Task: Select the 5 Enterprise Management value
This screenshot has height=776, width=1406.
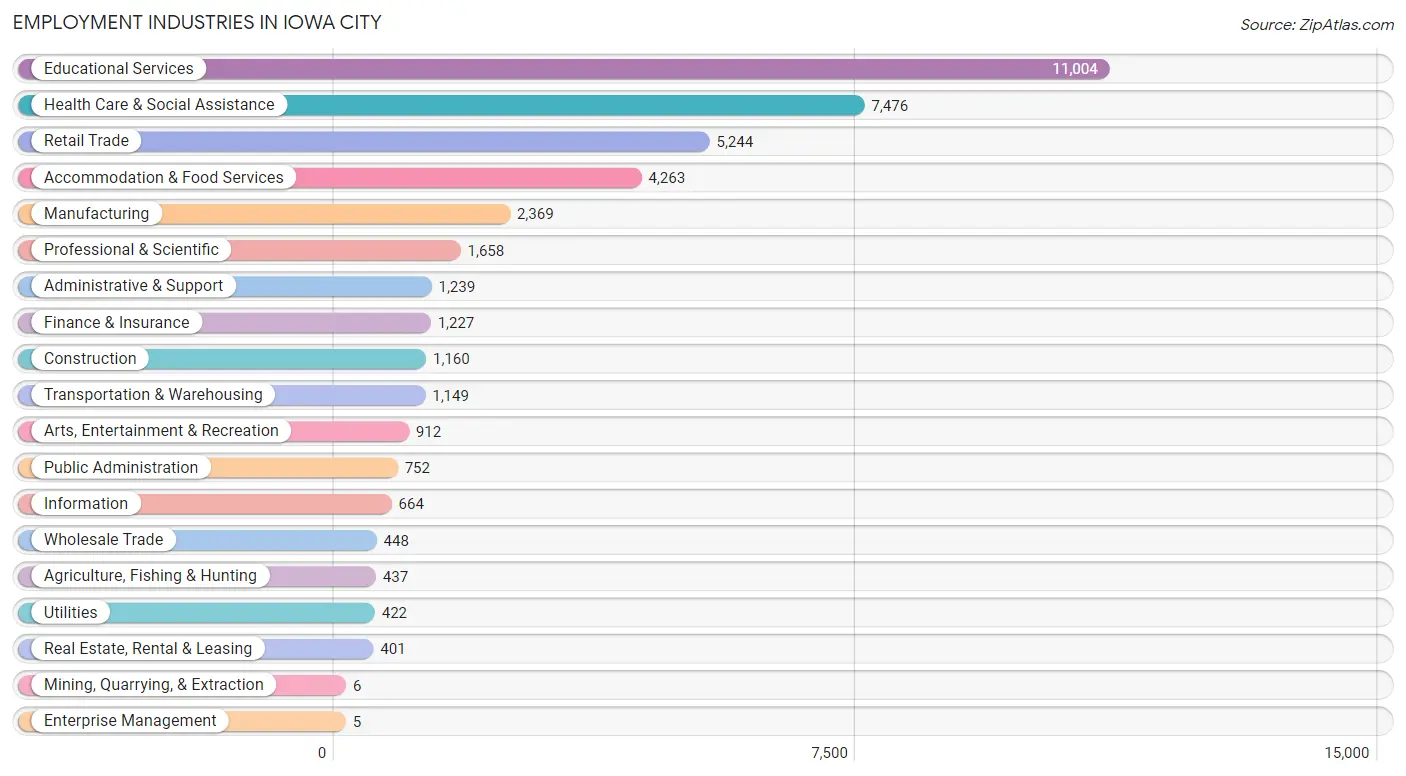Action: click(357, 721)
